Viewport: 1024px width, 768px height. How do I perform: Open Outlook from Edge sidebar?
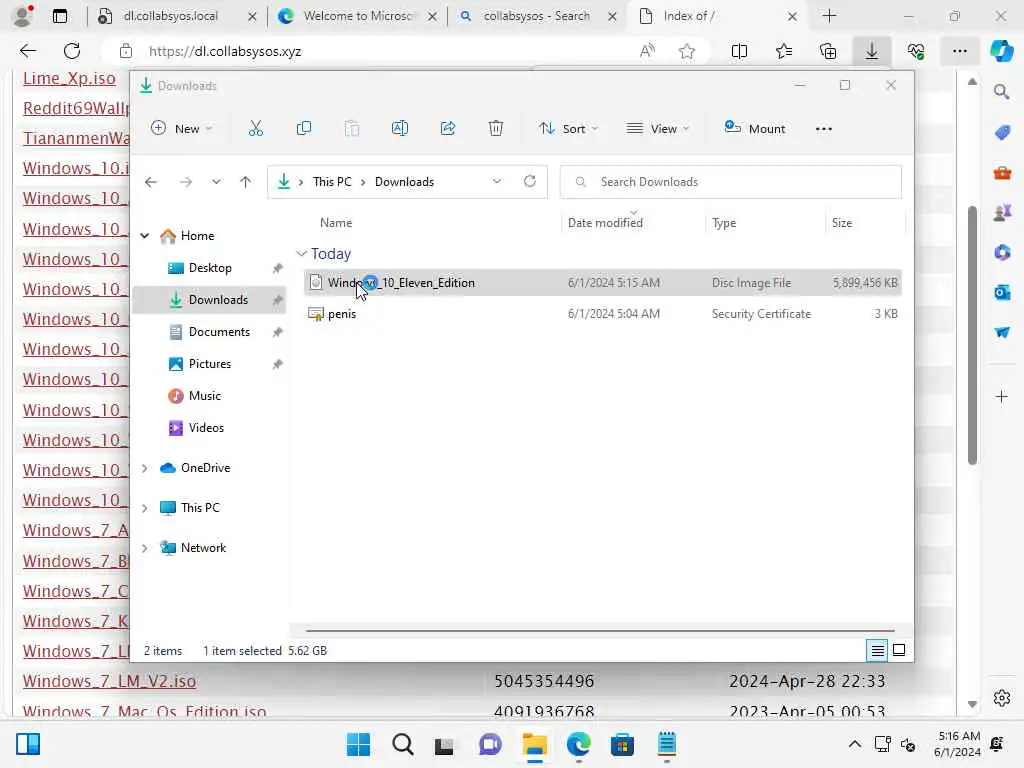click(1002, 292)
